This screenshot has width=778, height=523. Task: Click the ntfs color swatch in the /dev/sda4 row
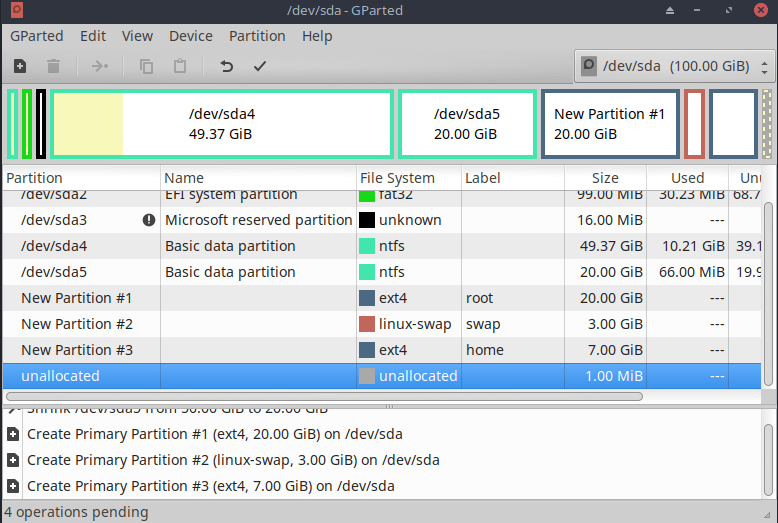pyautogui.click(x=367, y=246)
